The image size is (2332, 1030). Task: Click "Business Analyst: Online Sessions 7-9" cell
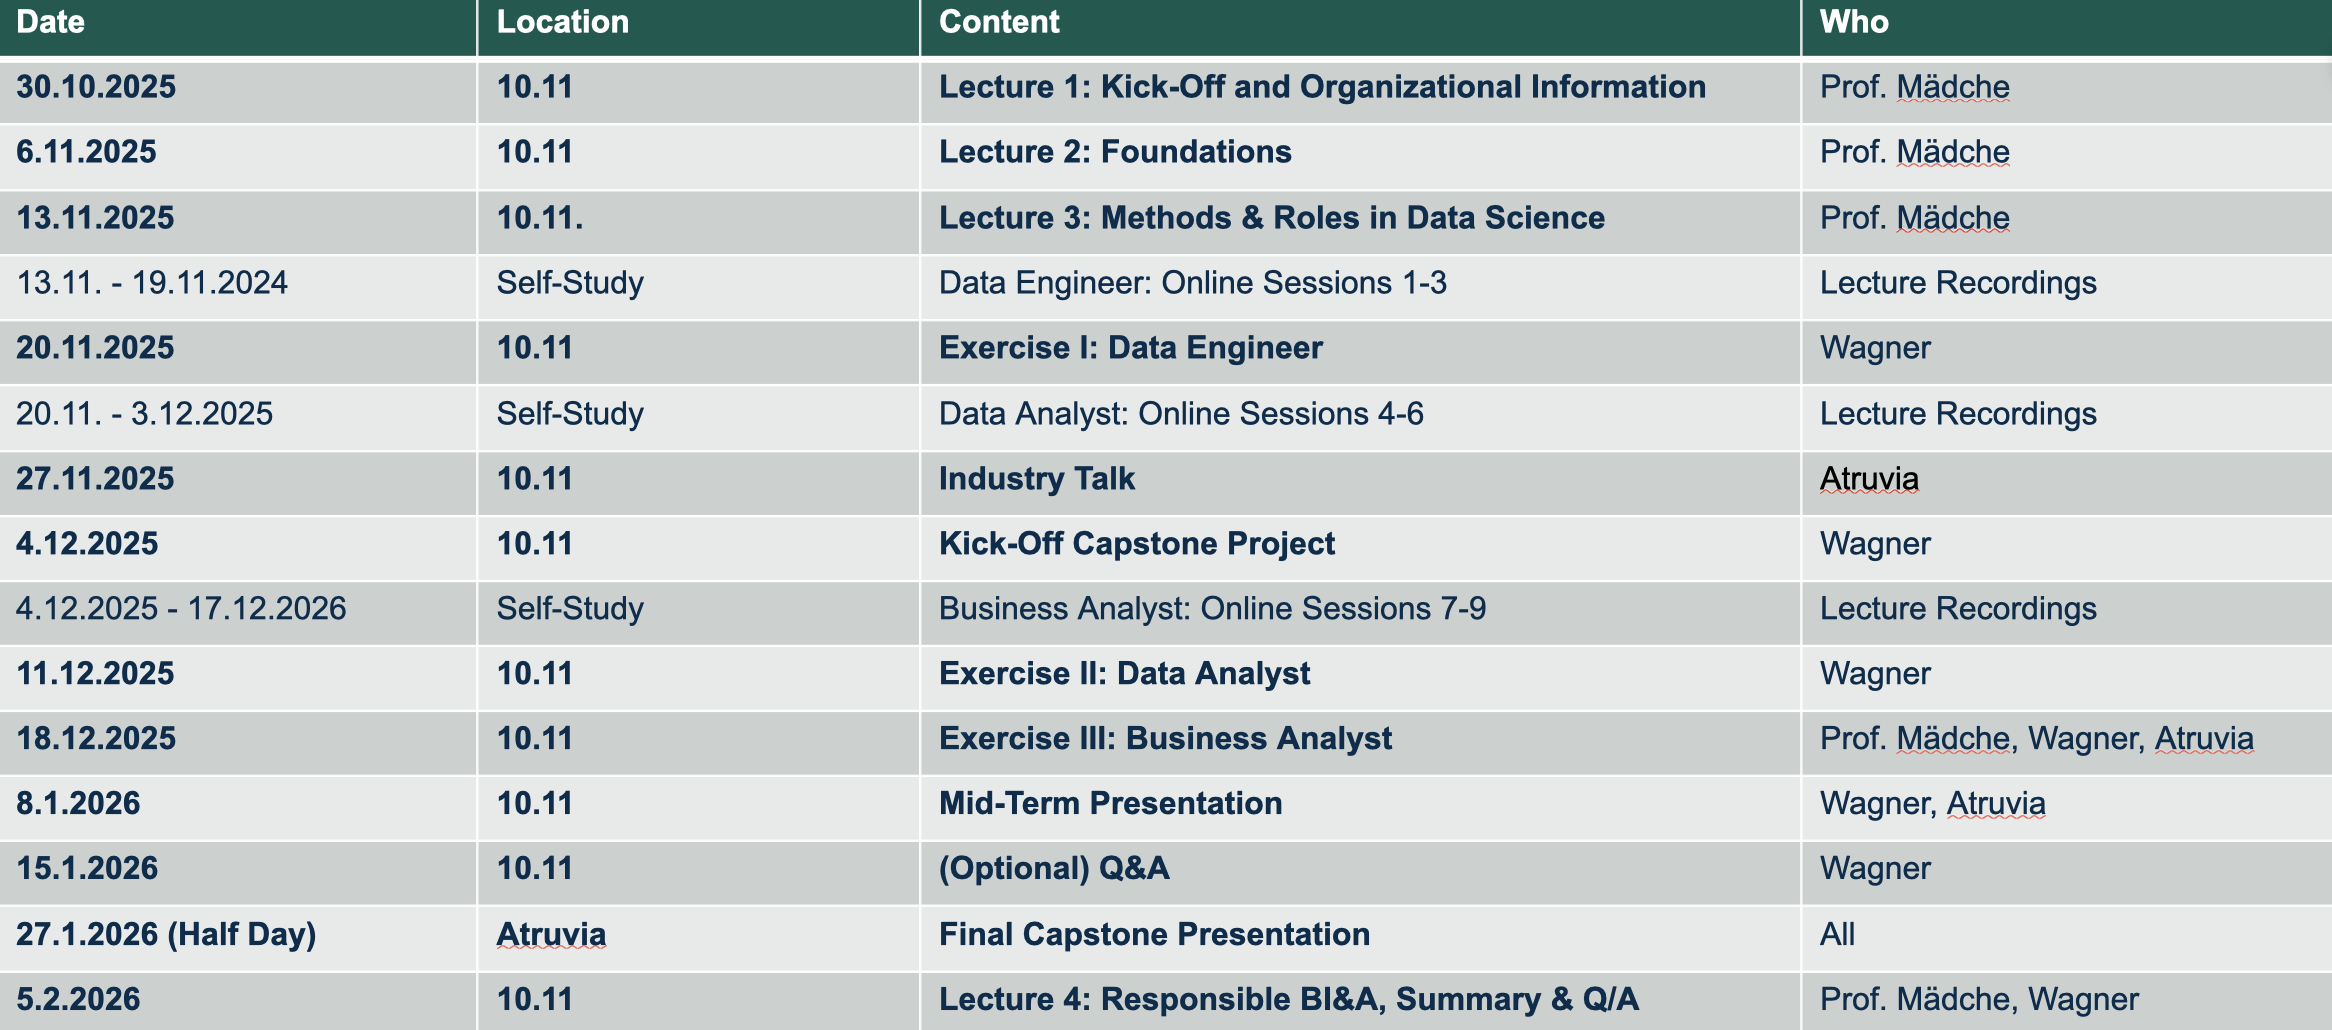1212,609
